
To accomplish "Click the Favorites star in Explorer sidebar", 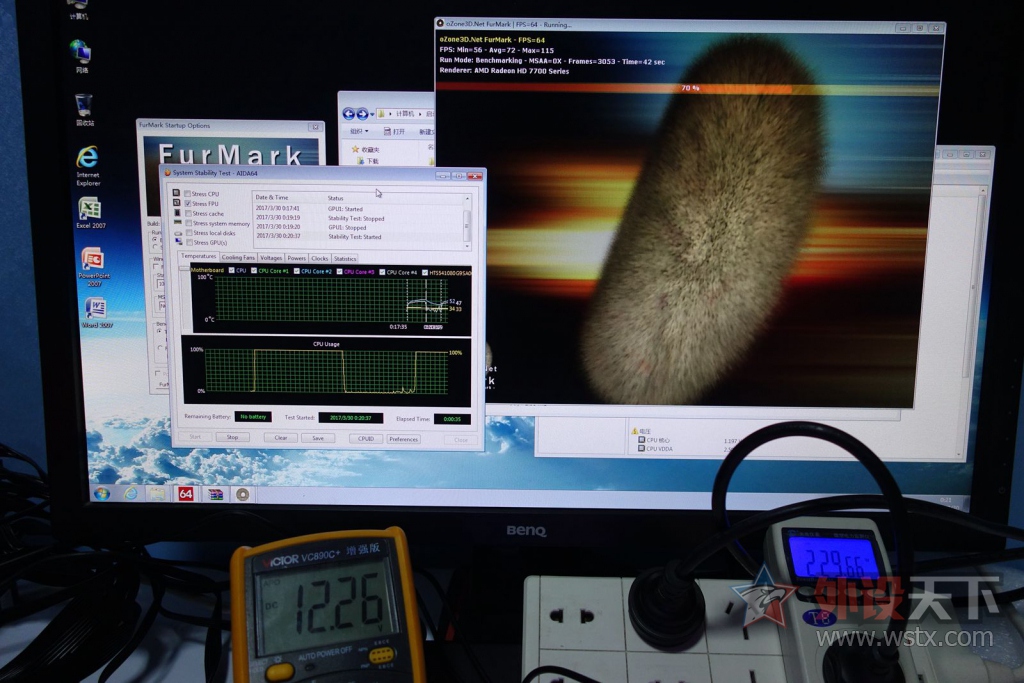I will [x=355, y=150].
